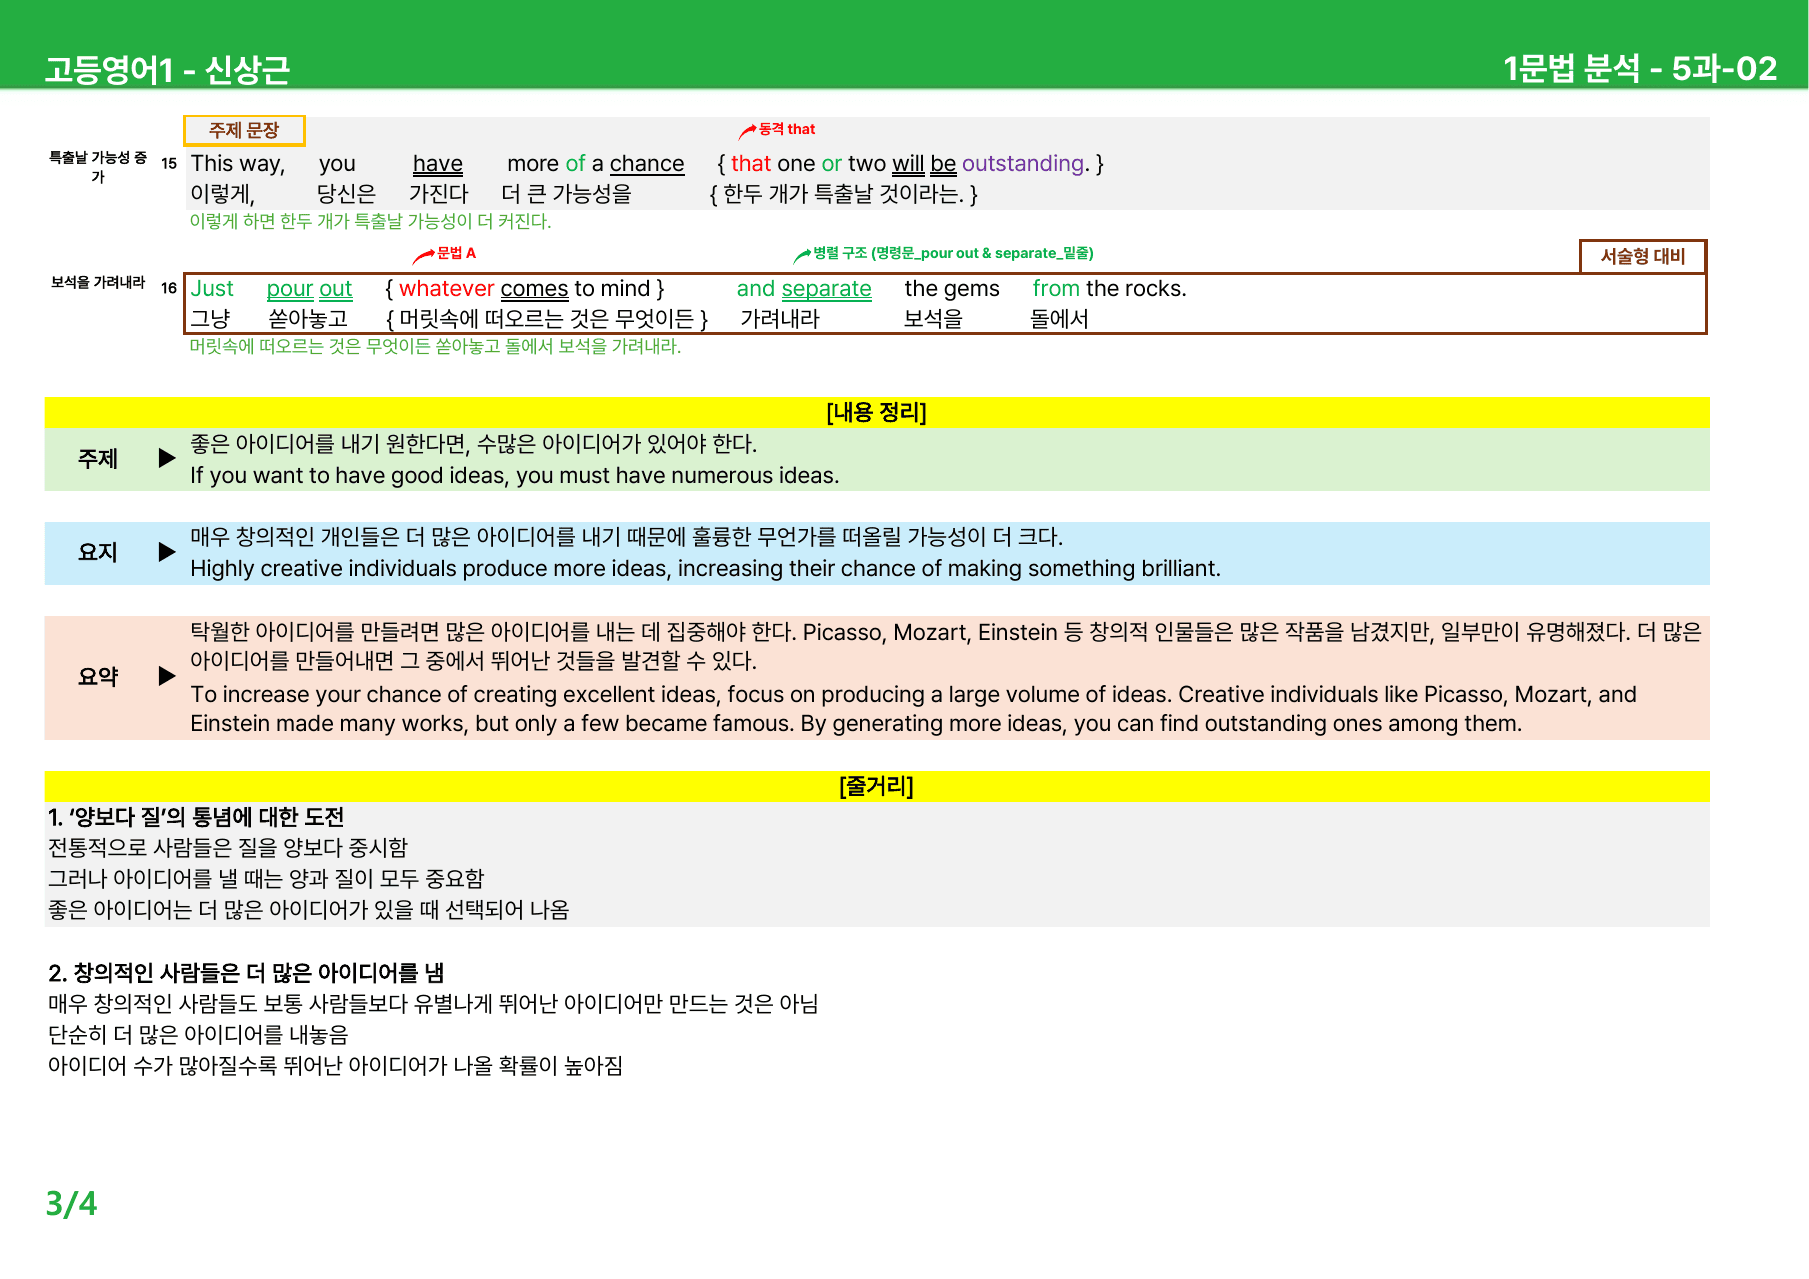Click the green translation 머릿속에 떠오르는 것은 무엇이든 쏟아놓고
This screenshot has width=1809, height=1279.
coord(435,346)
